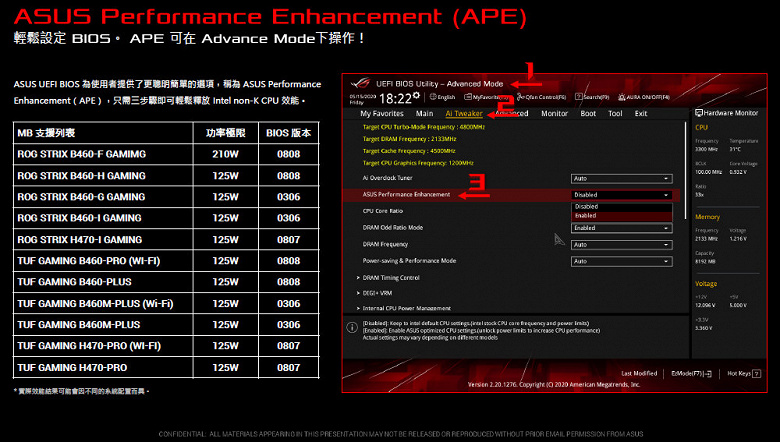Open Power-saving & Performance Mode dropdown
This screenshot has width=780, height=442.
pos(621,261)
